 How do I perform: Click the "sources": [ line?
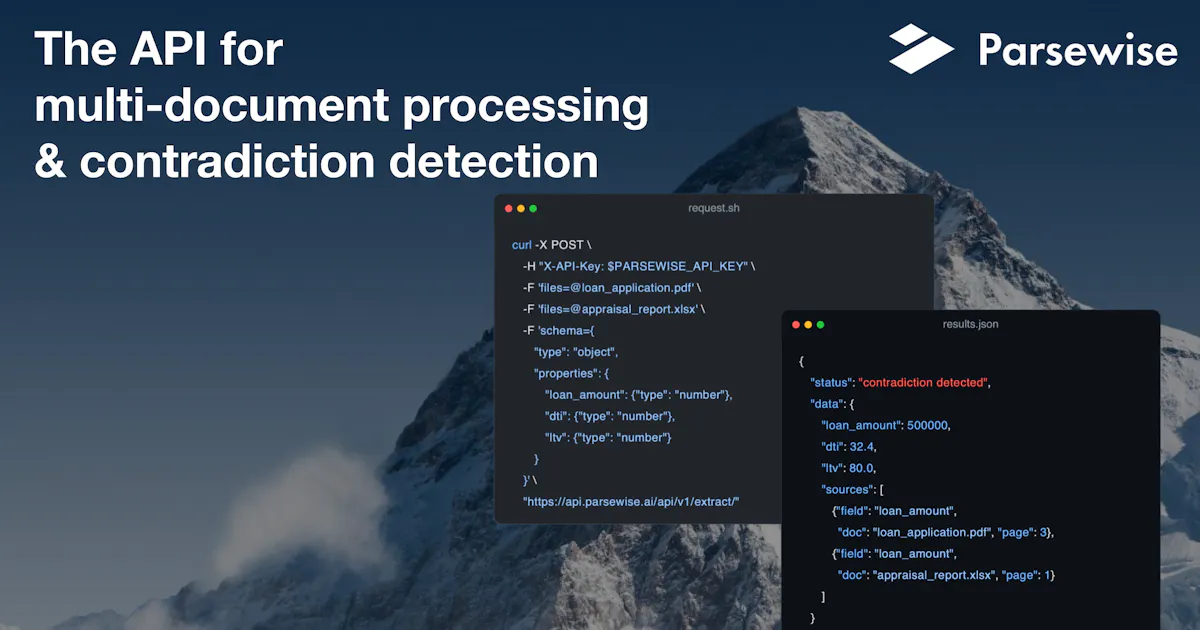tap(853, 489)
